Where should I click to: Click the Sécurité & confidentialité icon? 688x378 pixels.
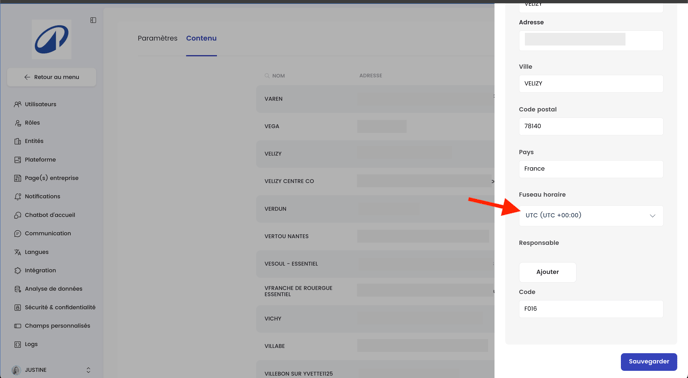(17, 307)
